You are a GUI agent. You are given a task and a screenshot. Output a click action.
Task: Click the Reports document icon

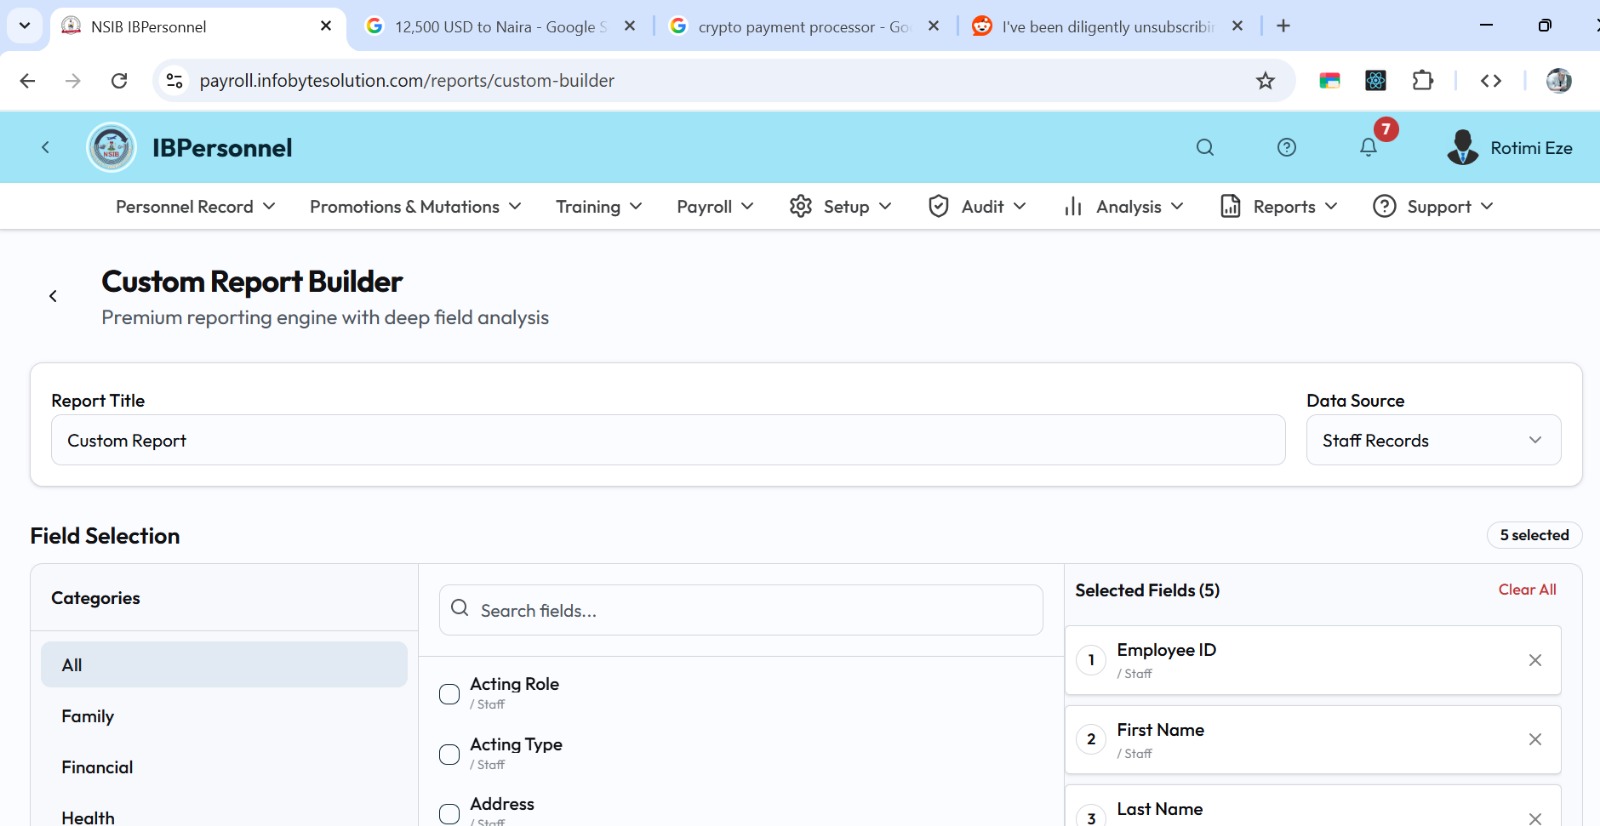[1230, 206]
